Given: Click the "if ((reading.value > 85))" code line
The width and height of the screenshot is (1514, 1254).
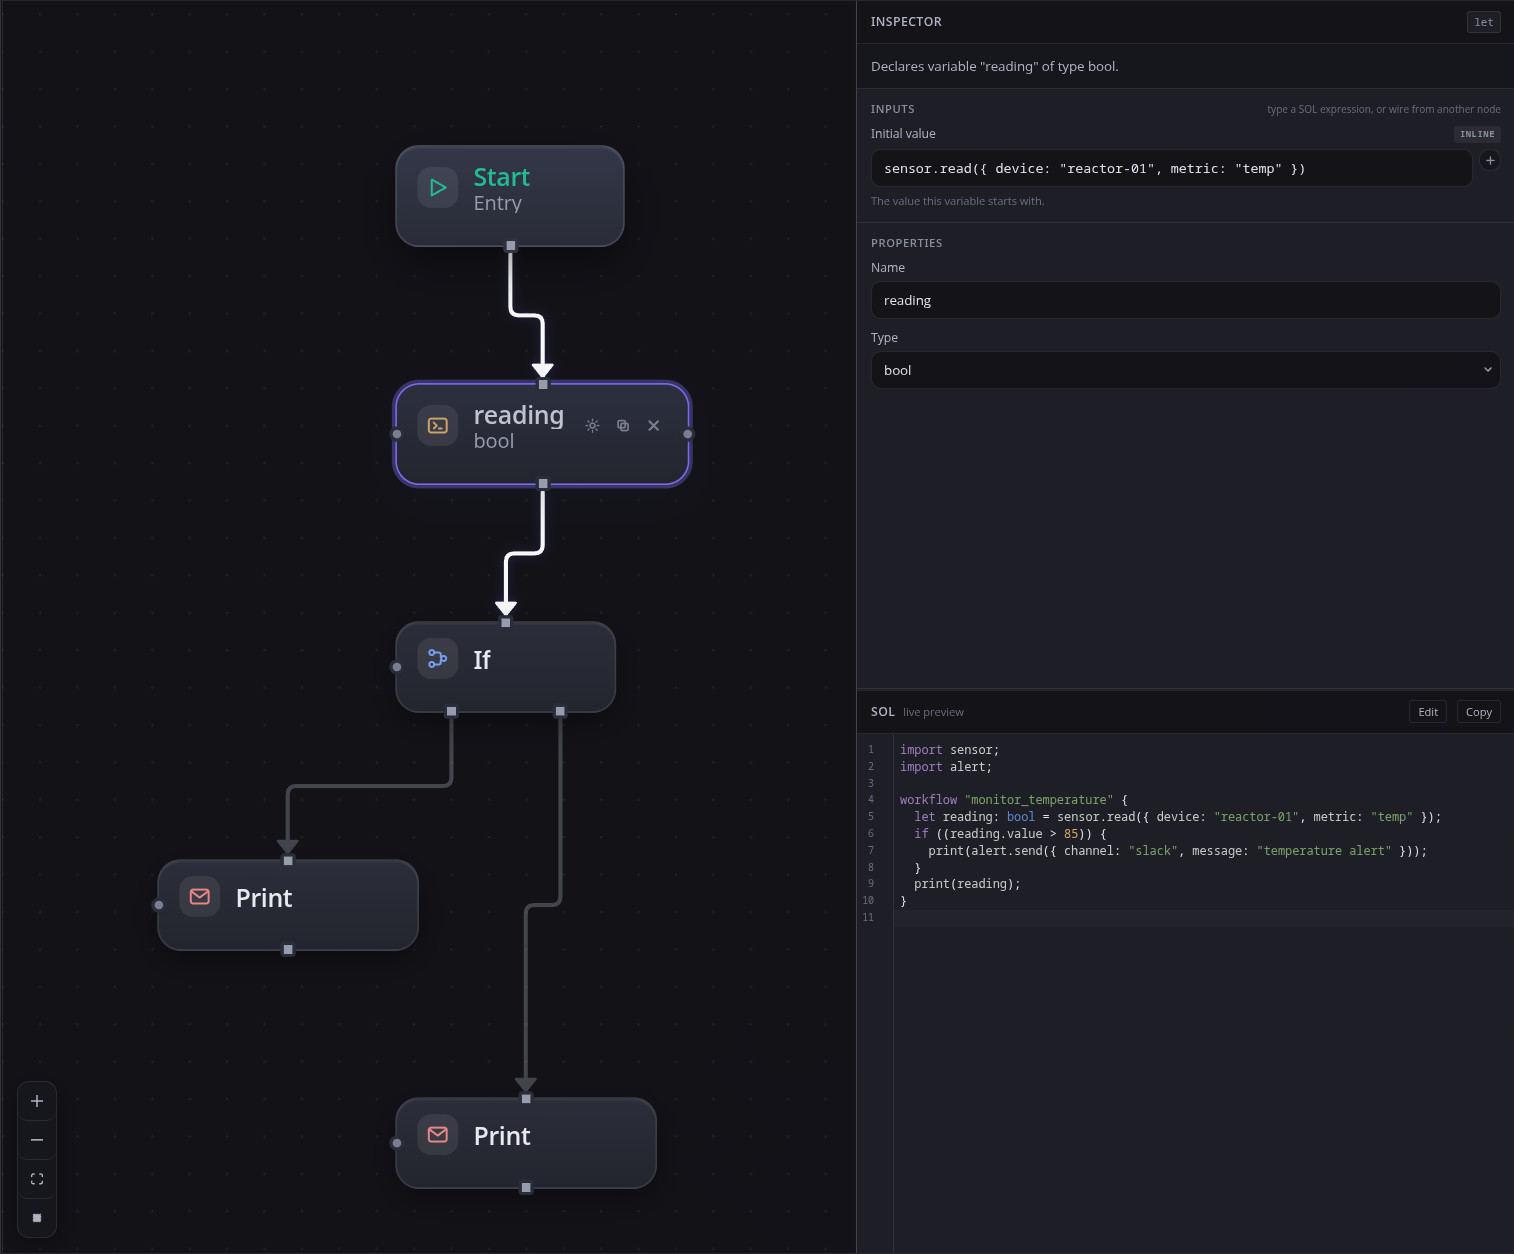Looking at the screenshot, I should 1010,834.
